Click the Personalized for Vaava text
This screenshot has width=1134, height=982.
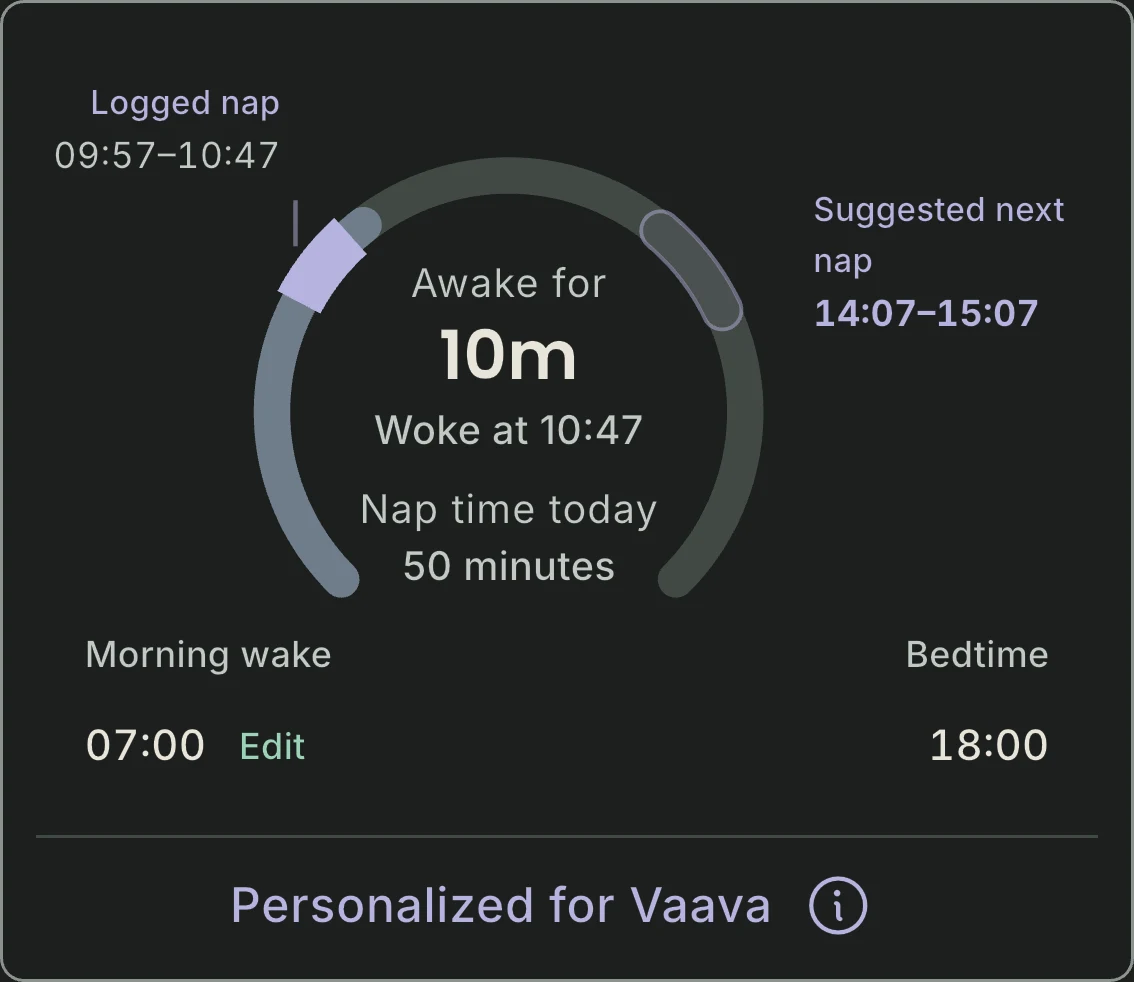click(500, 905)
